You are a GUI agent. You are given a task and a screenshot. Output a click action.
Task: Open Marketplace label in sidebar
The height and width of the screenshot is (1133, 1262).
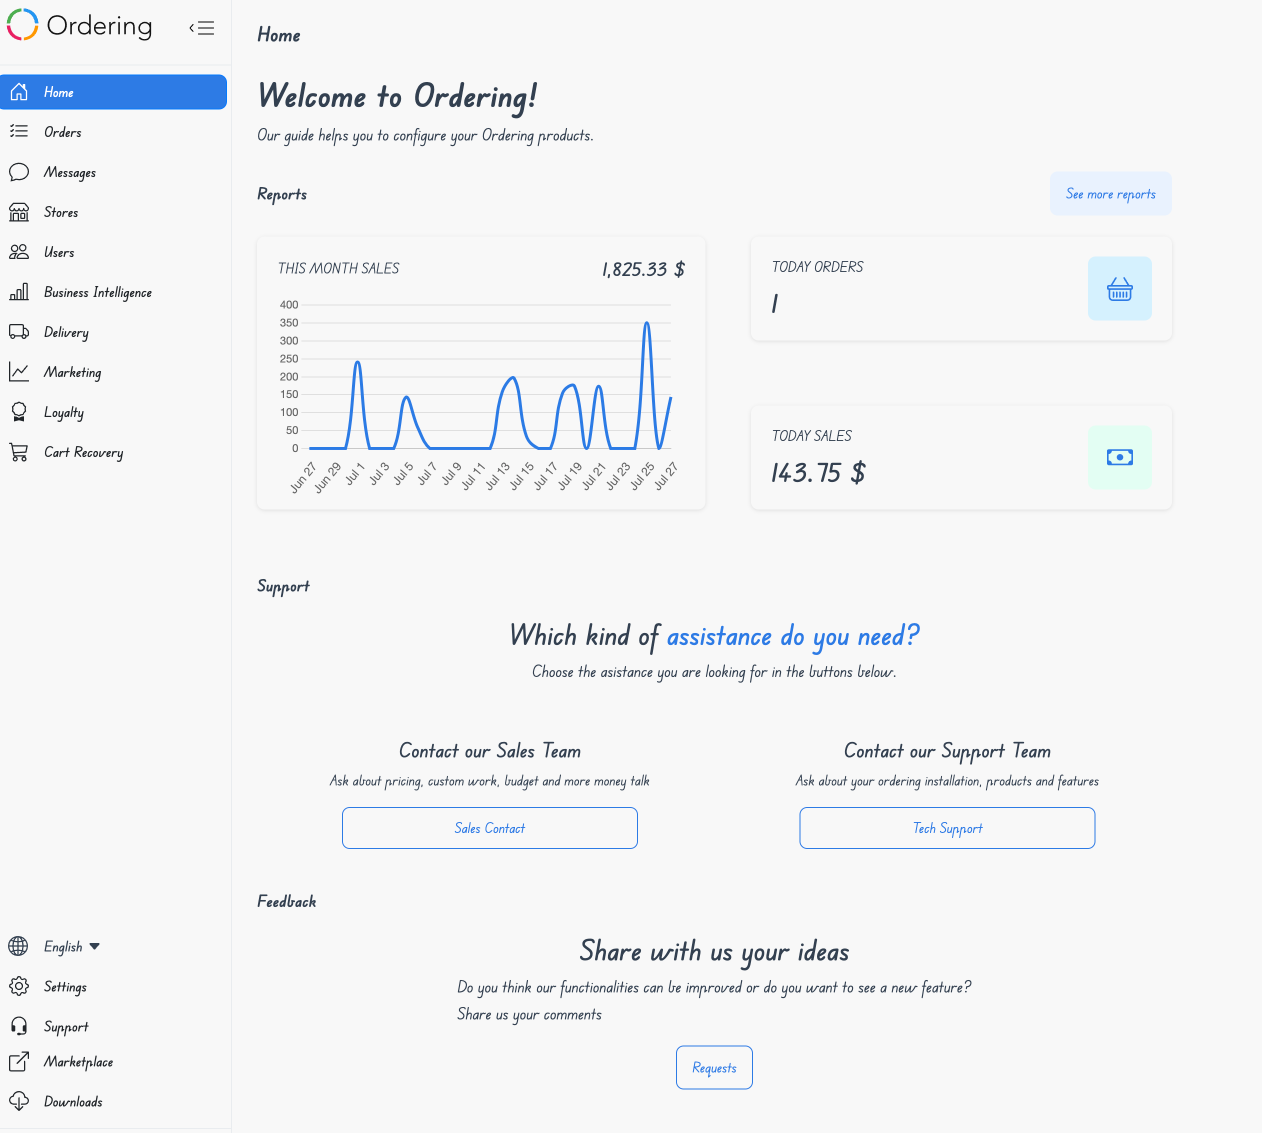click(78, 1062)
